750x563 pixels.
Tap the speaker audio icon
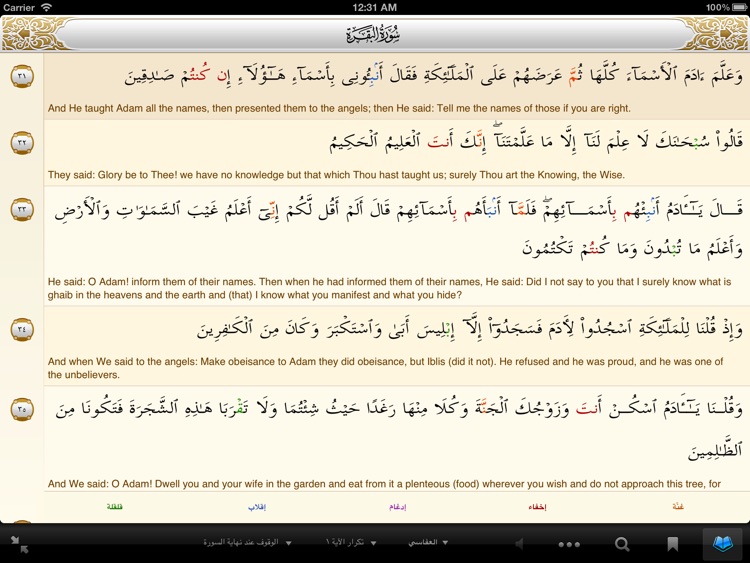pyautogui.click(x=519, y=544)
